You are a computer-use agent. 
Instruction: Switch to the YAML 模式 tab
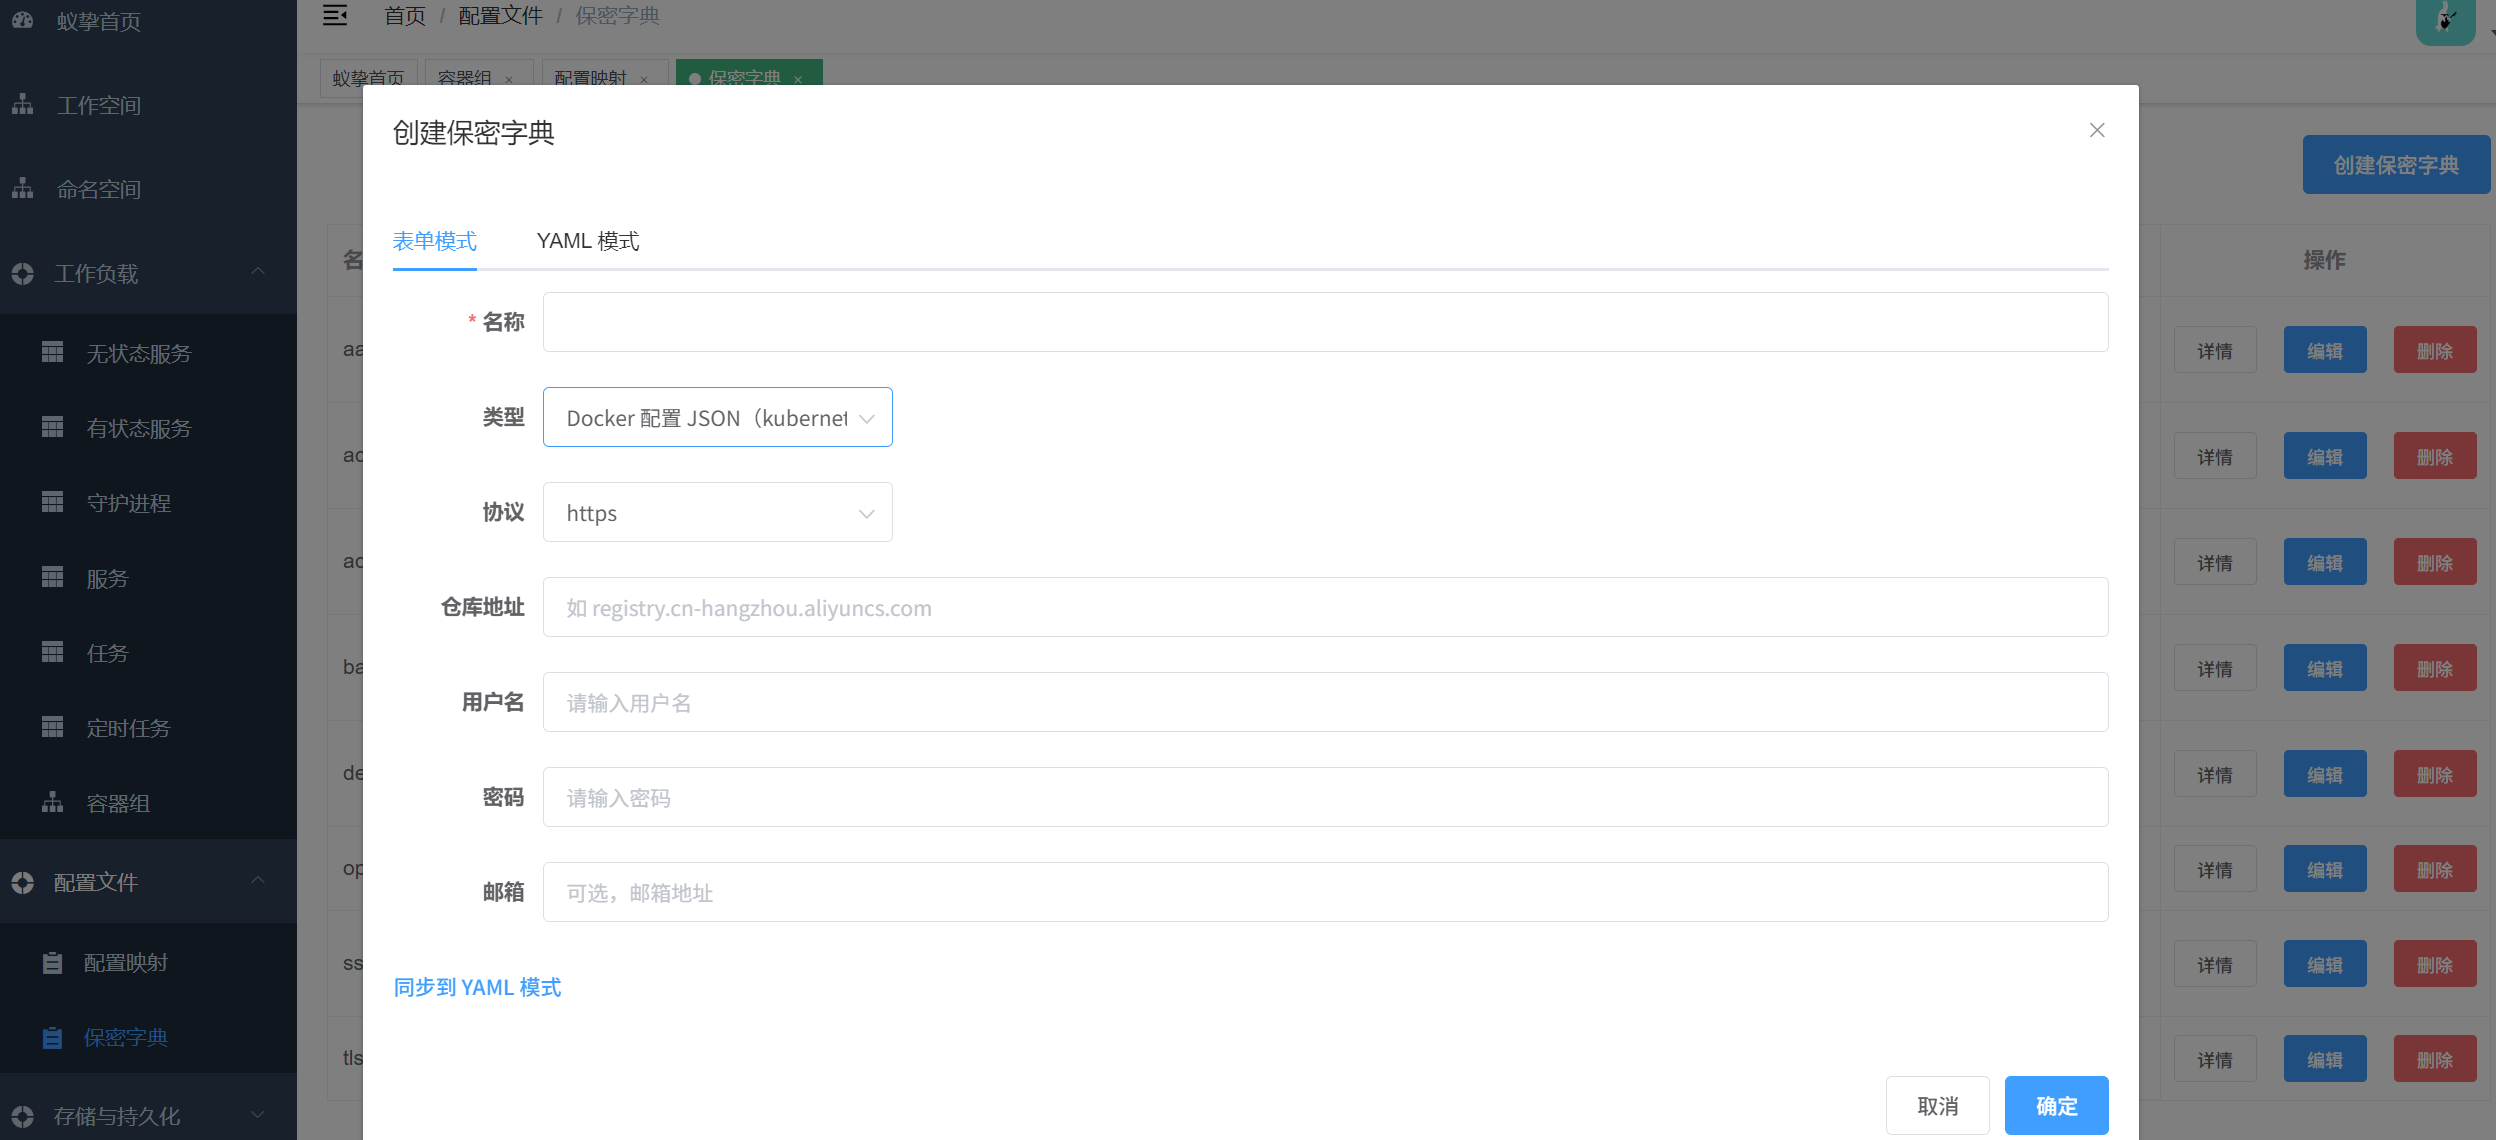pyautogui.click(x=588, y=241)
